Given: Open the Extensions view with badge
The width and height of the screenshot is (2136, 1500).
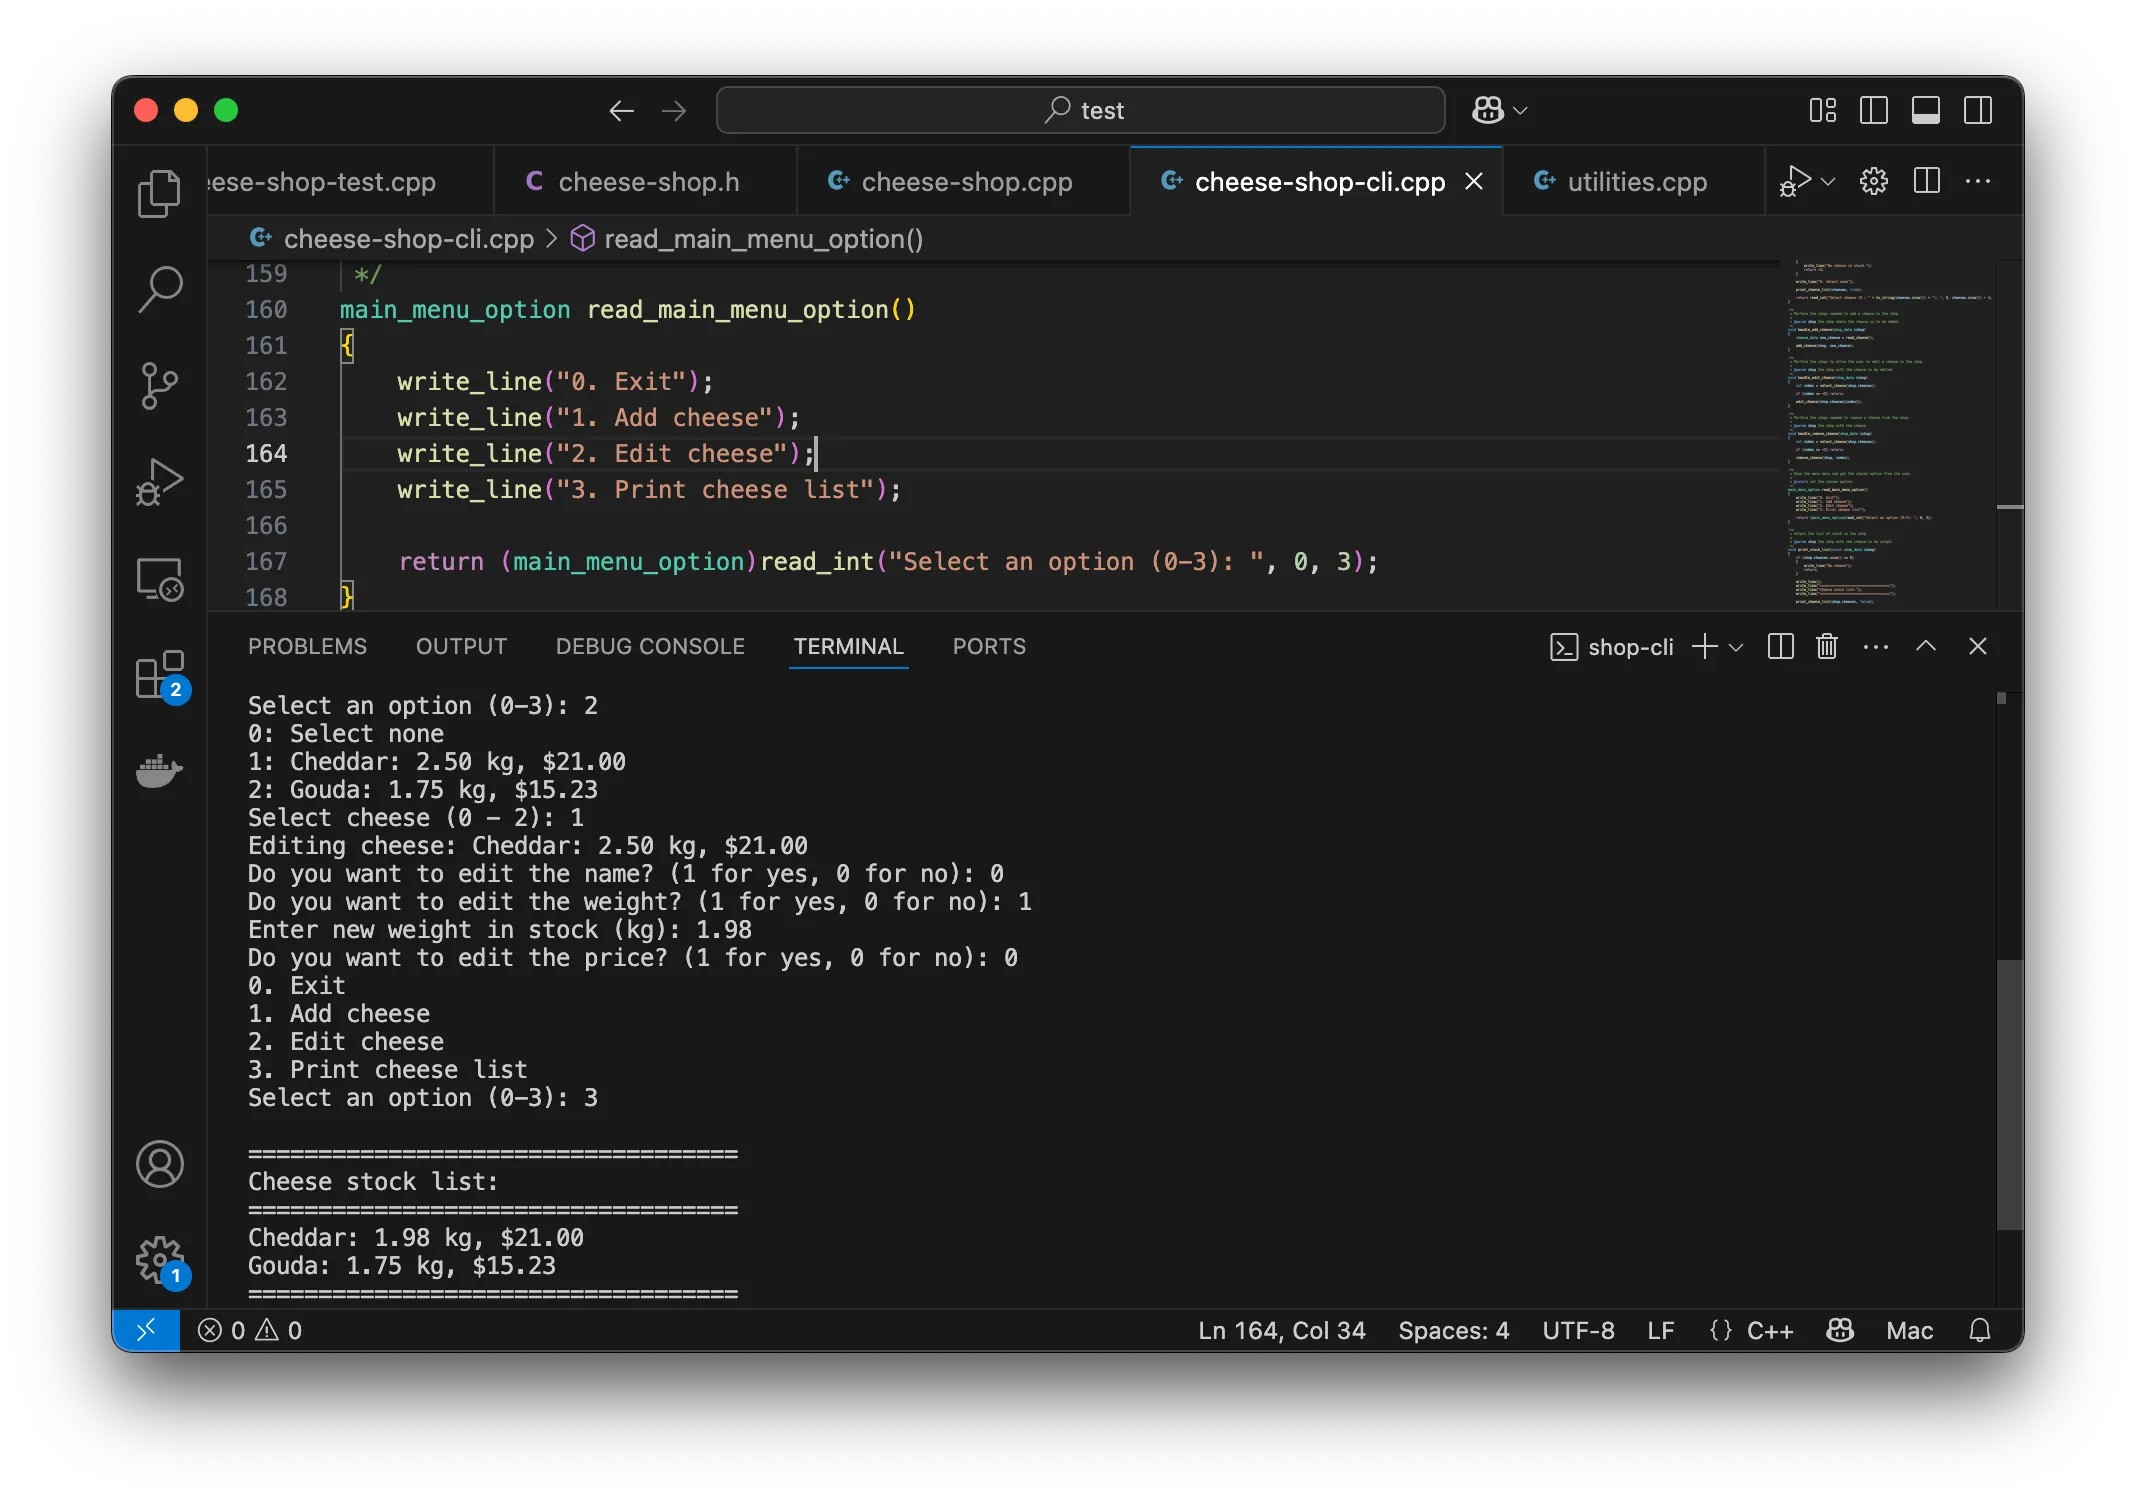Looking at the screenshot, I should (159, 675).
